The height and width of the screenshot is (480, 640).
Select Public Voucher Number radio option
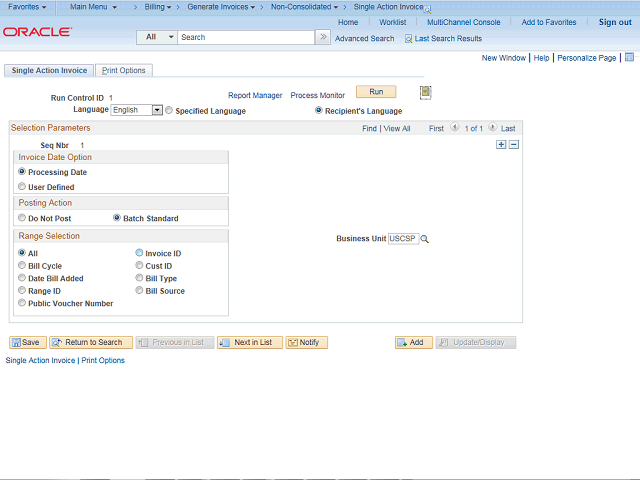[22, 303]
